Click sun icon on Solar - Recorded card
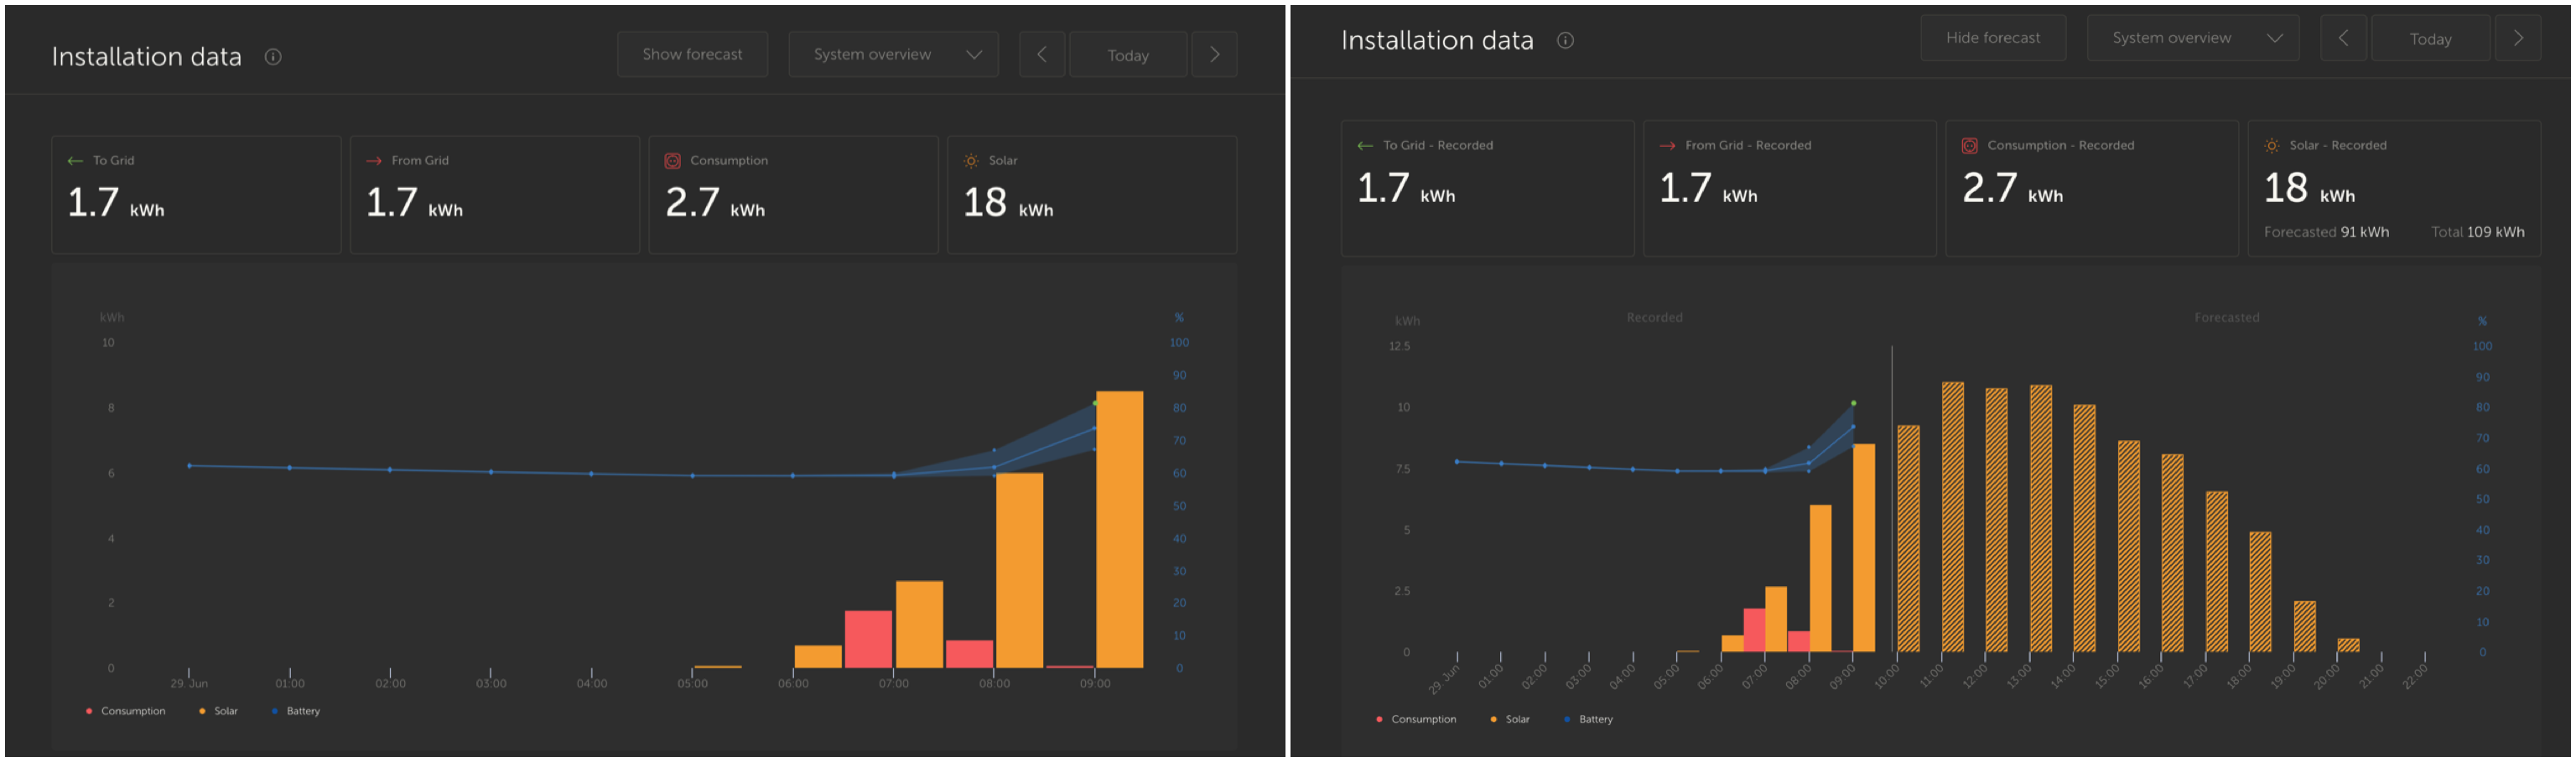Image resolution: width=2576 pixels, height=762 pixels. 2272,146
